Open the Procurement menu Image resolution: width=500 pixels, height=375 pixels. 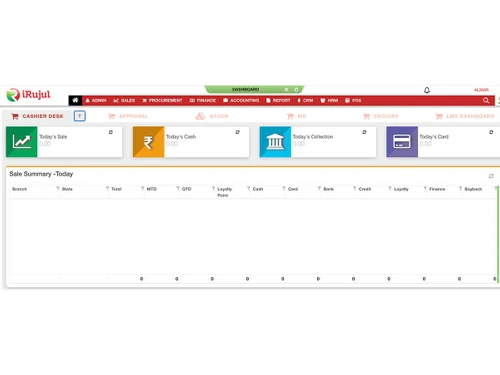point(162,100)
